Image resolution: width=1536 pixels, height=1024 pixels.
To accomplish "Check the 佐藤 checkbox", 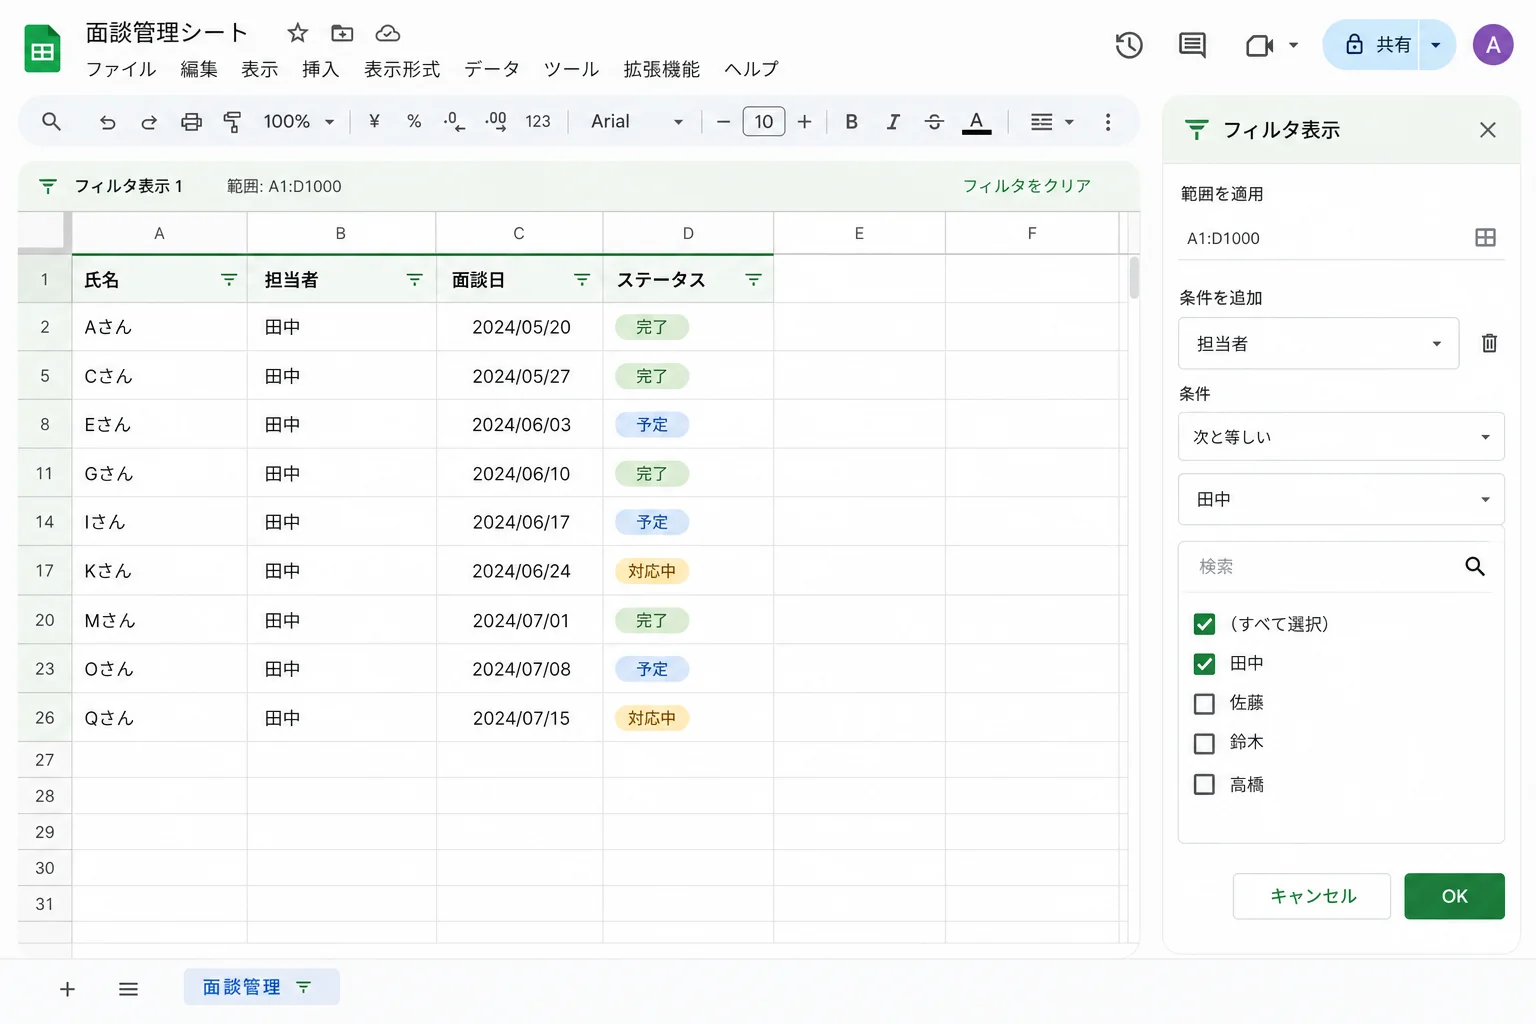I will [x=1204, y=704].
